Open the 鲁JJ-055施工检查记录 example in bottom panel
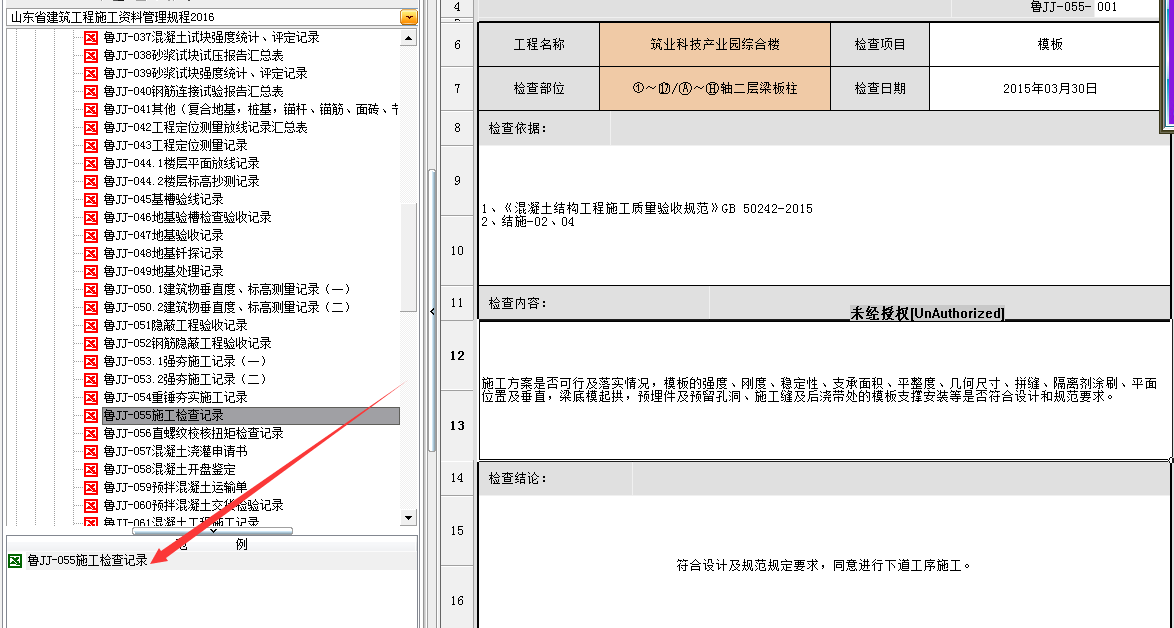Image resolution: width=1174 pixels, height=628 pixels. tap(87, 561)
